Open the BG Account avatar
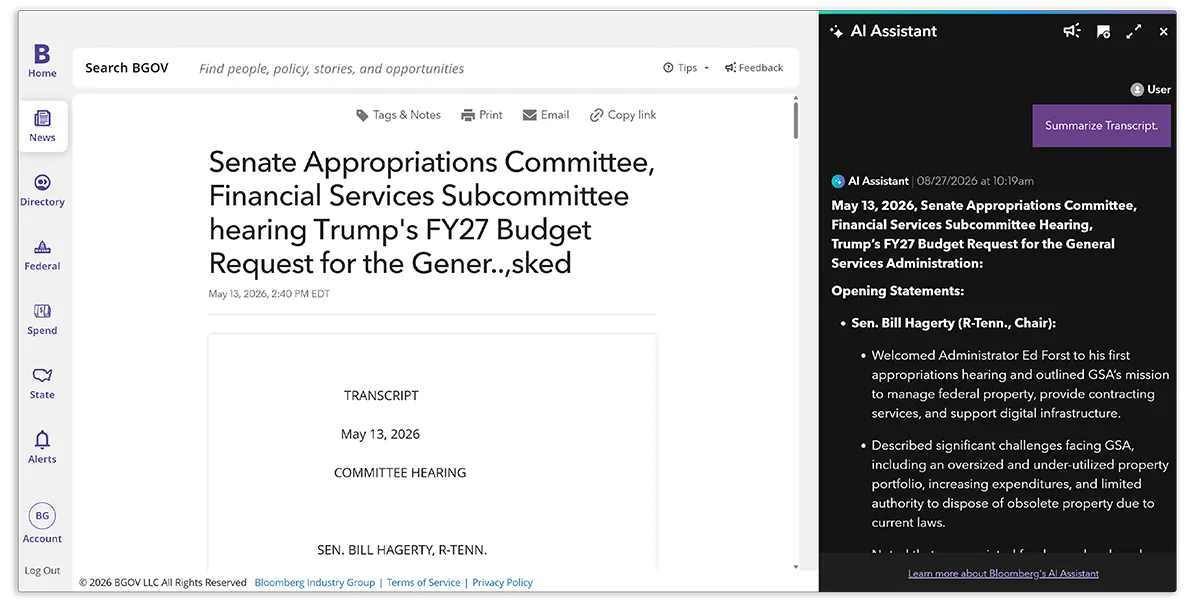1200x605 pixels. (x=42, y=516)
